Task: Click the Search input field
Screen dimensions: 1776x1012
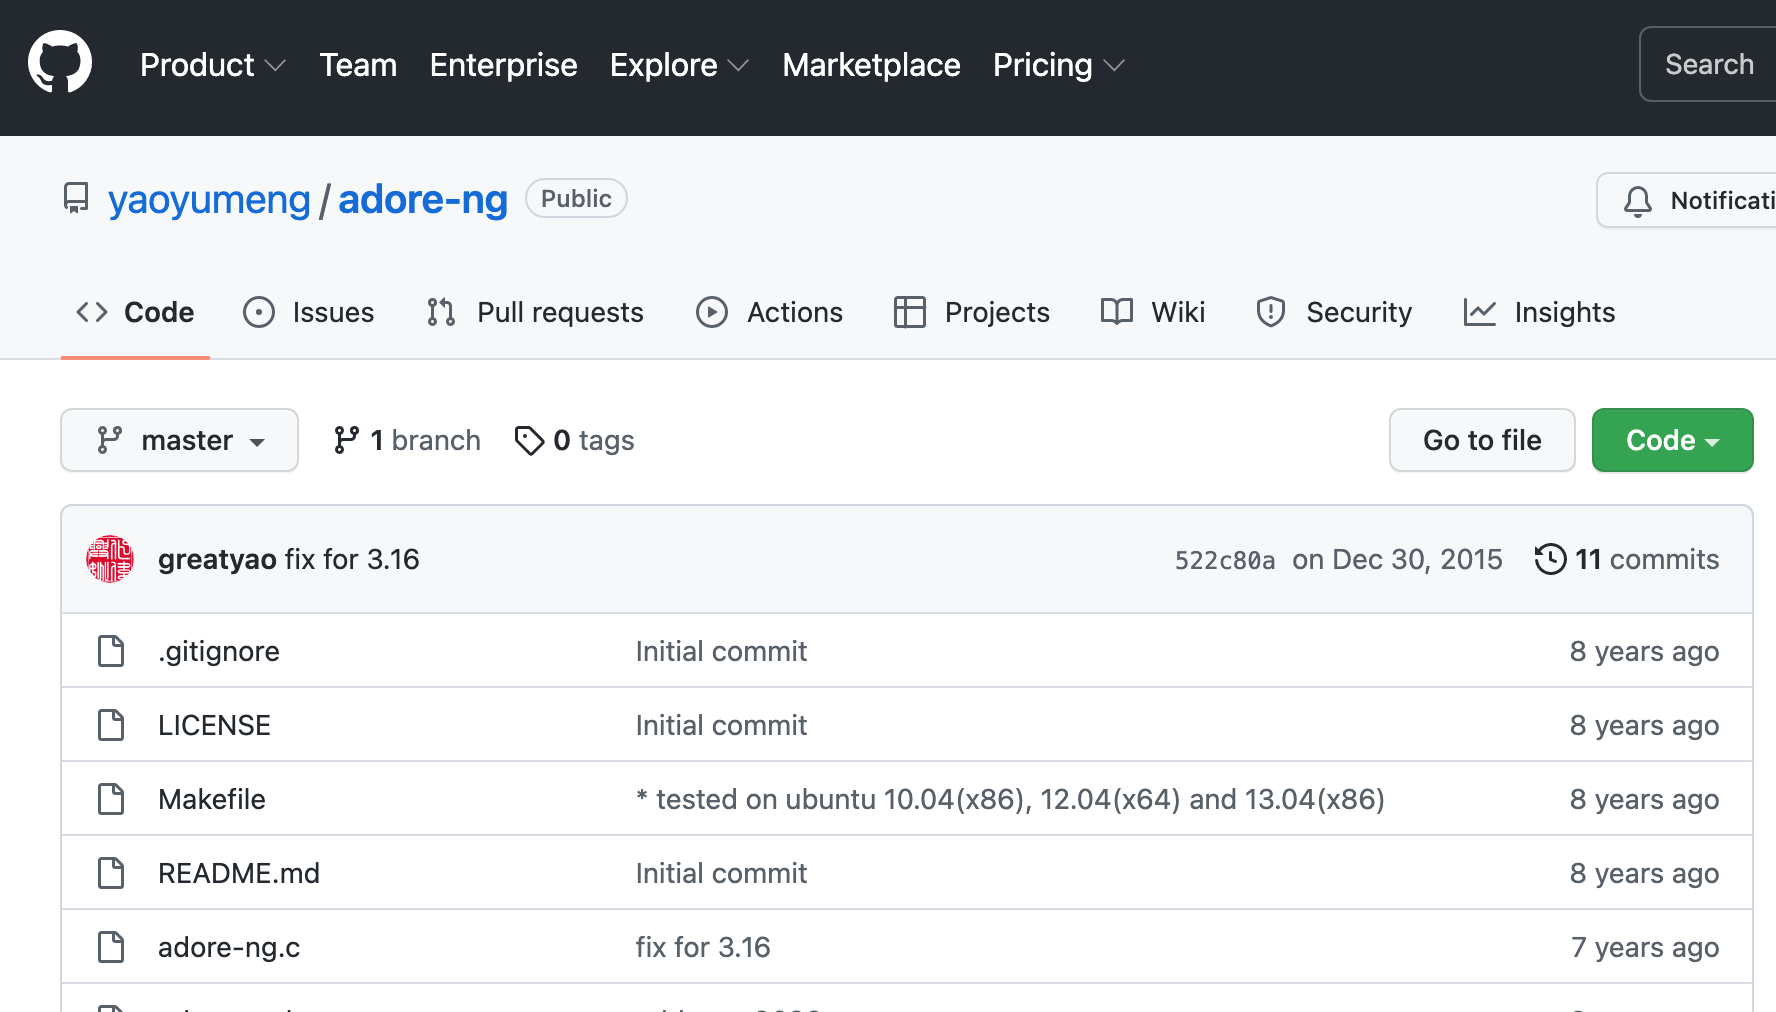Action: 1709,63
